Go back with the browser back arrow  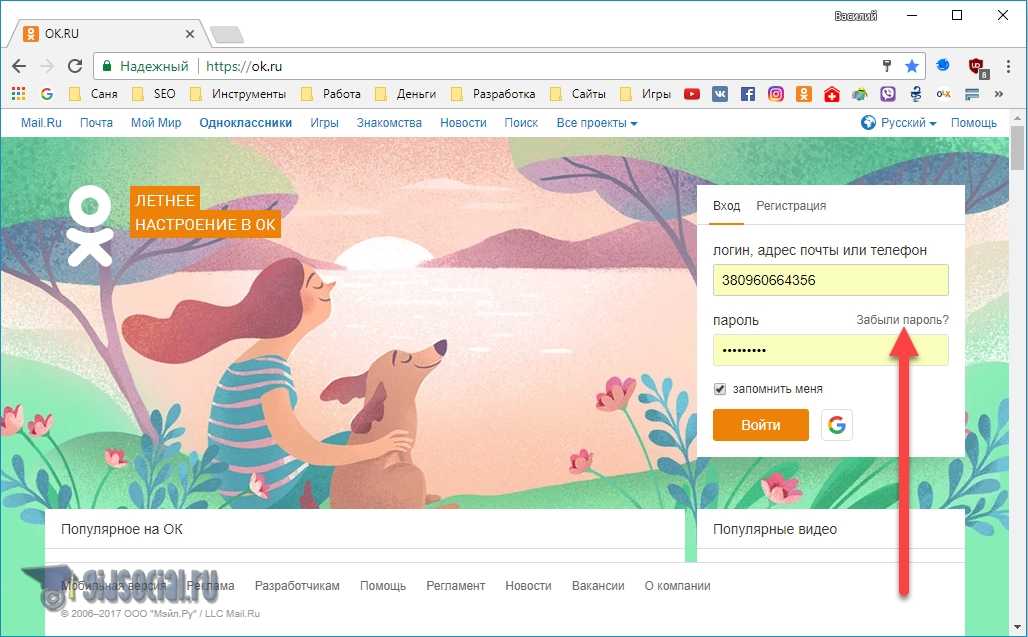pos(19,66)
